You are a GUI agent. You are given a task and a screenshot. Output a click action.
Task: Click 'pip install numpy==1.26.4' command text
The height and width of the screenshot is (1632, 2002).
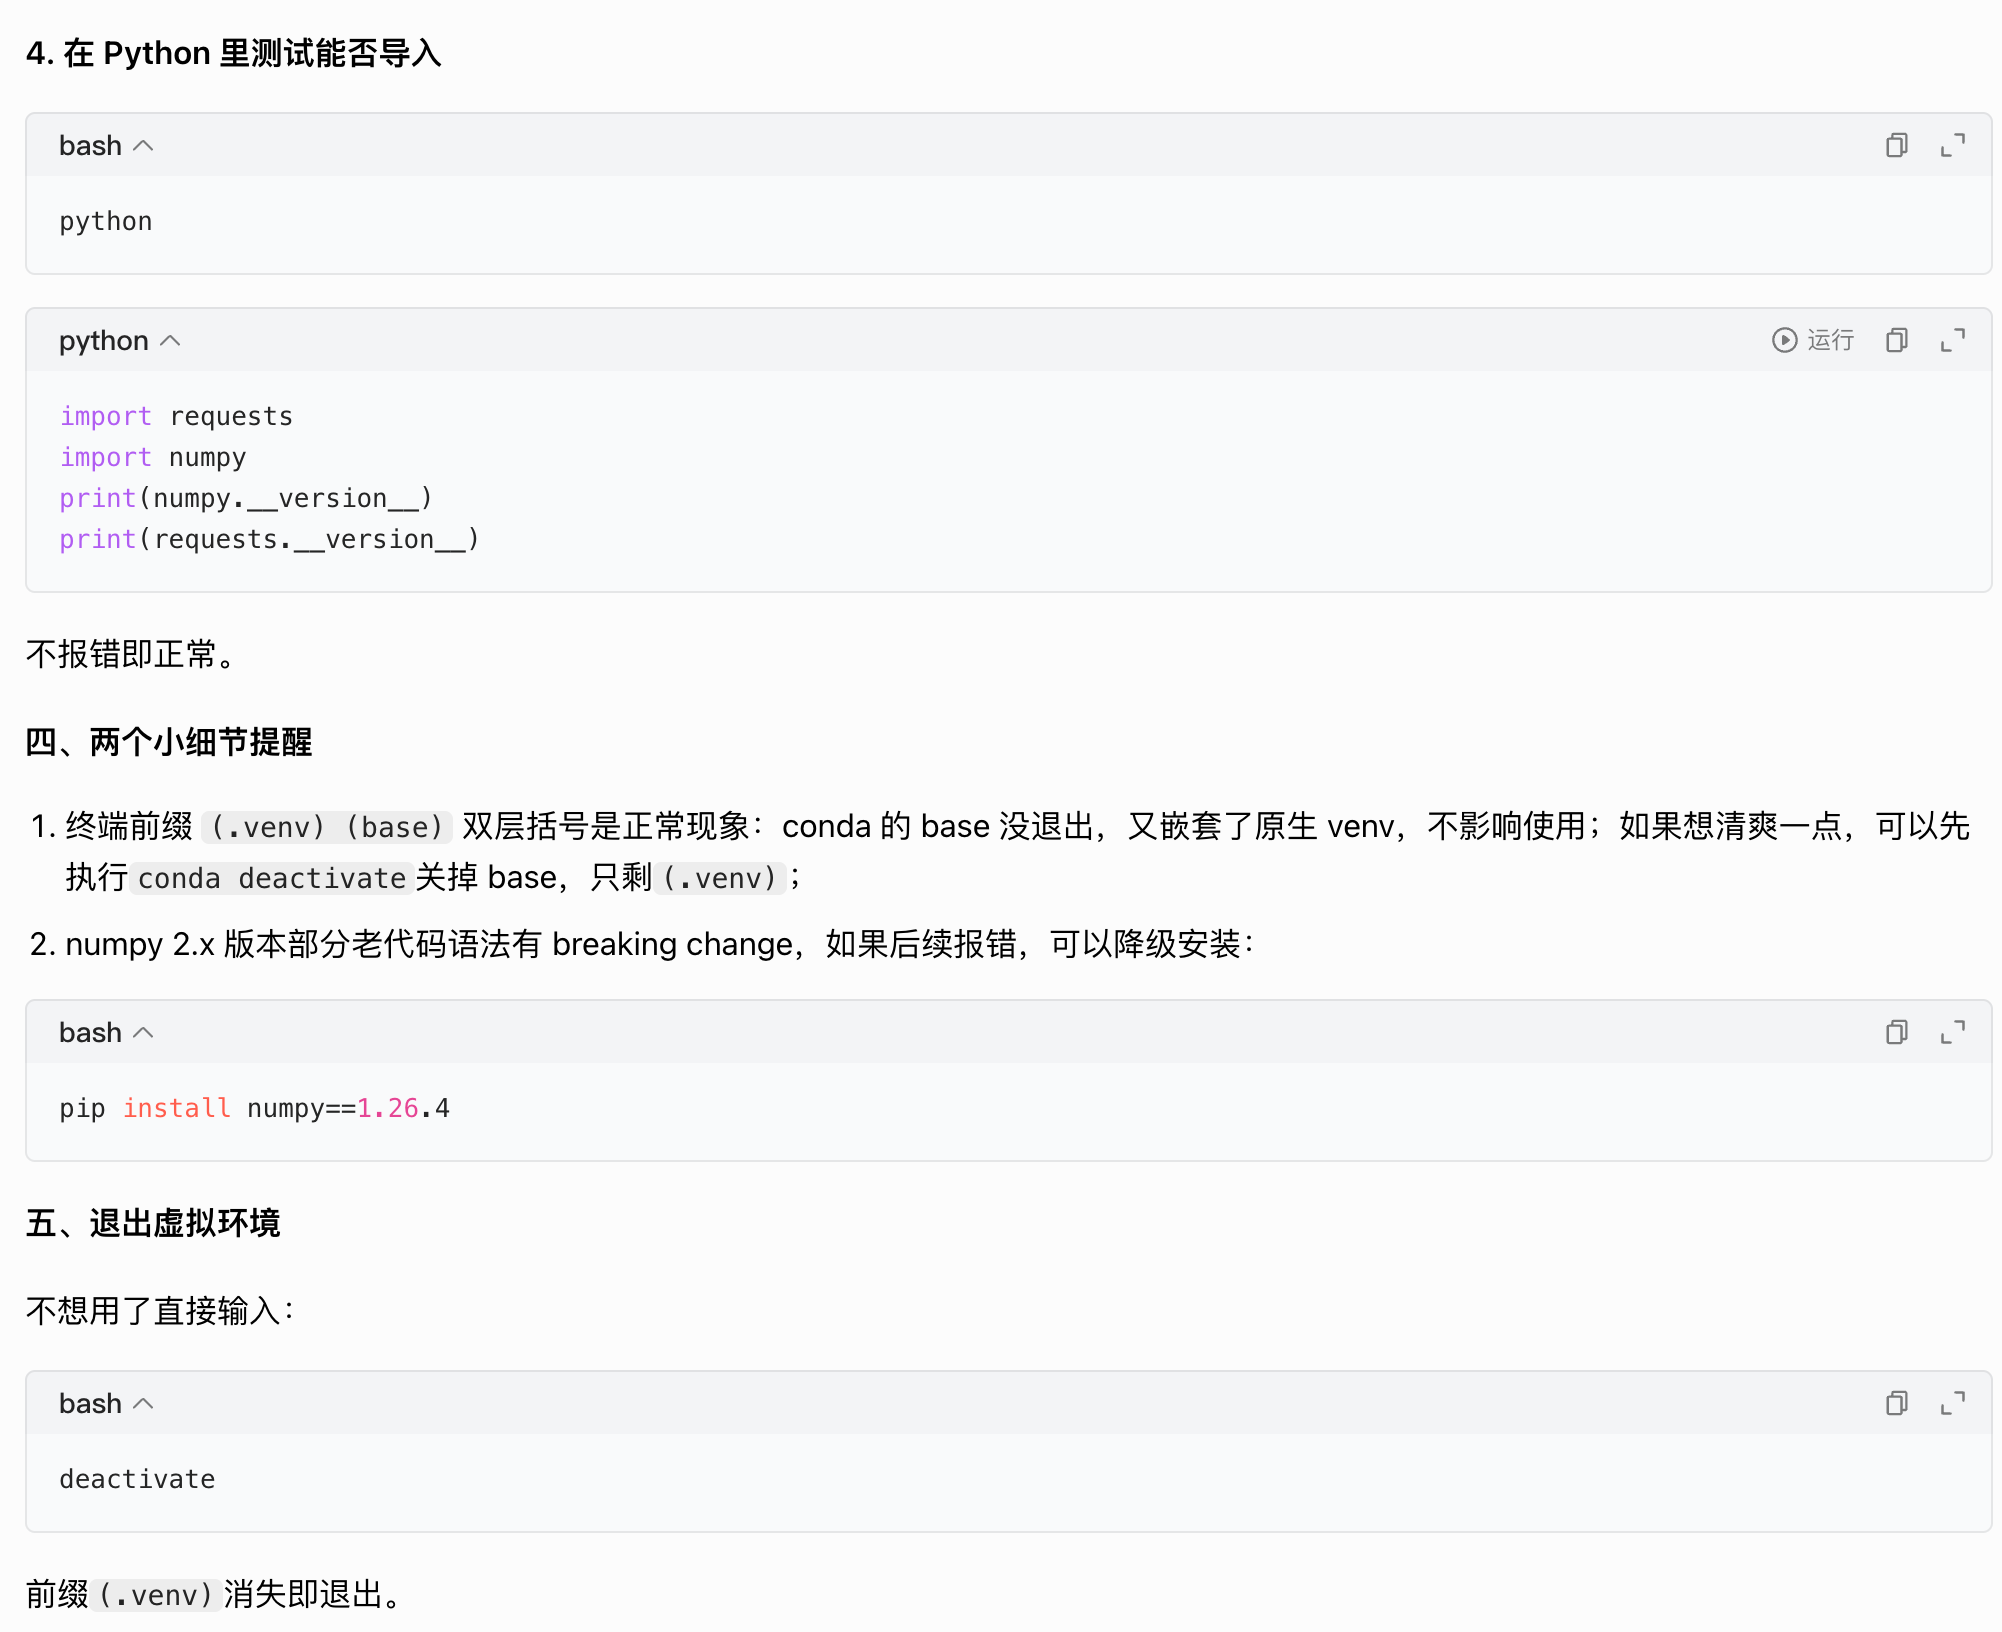[x=254, y=1108]
